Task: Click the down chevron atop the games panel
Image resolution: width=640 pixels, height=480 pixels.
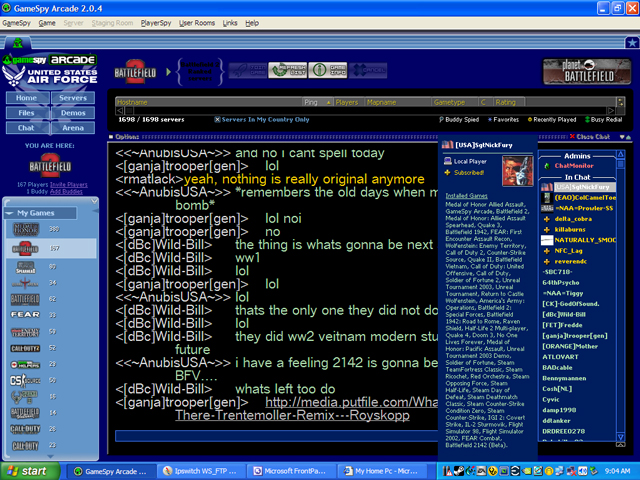Action: [94, 201]
